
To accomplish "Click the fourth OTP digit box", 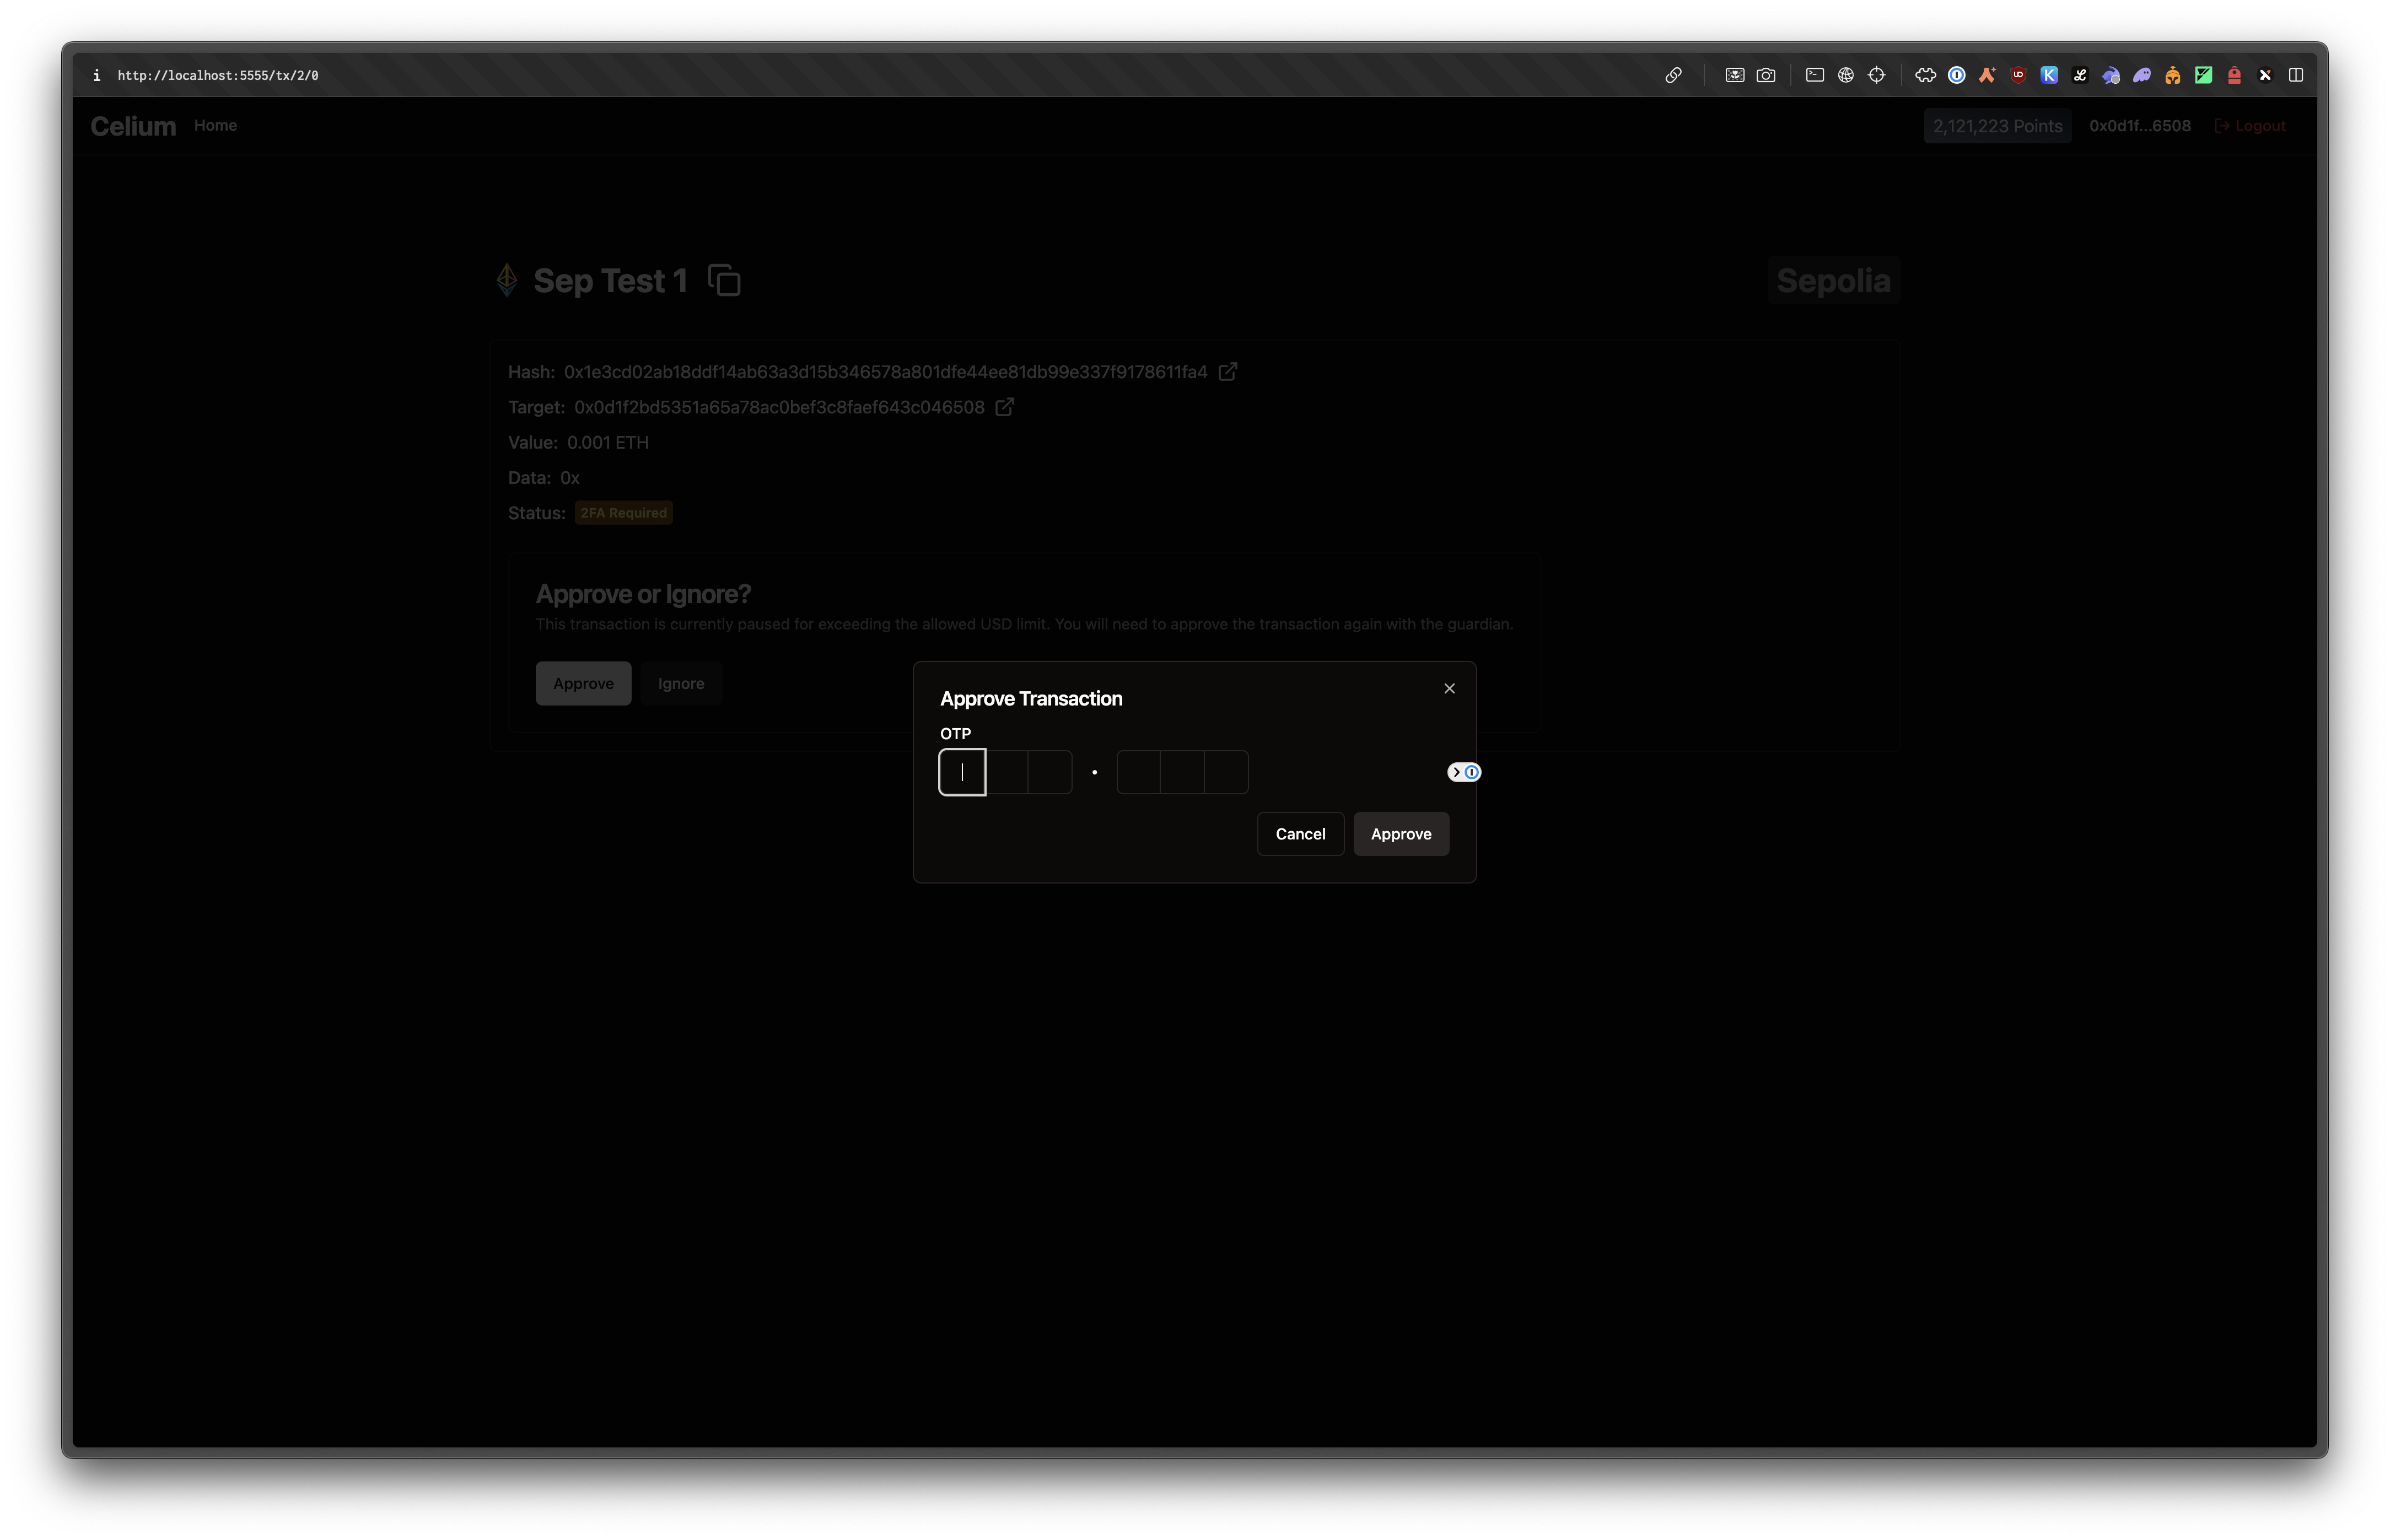I will (x=1138, y=772).
